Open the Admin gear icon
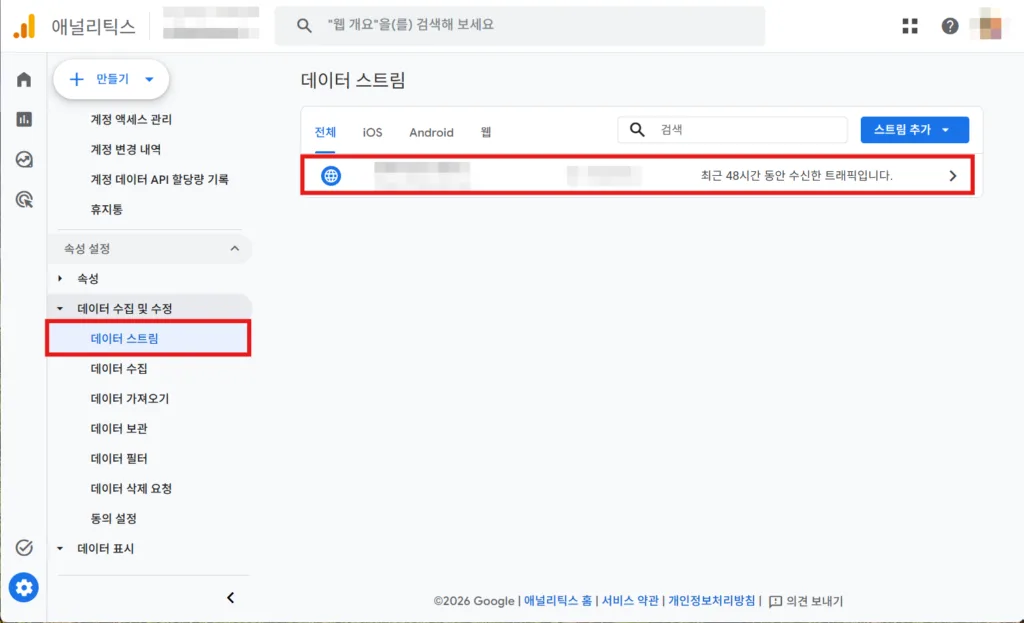This screenshot has height=623, width=1024. point(24,588)
